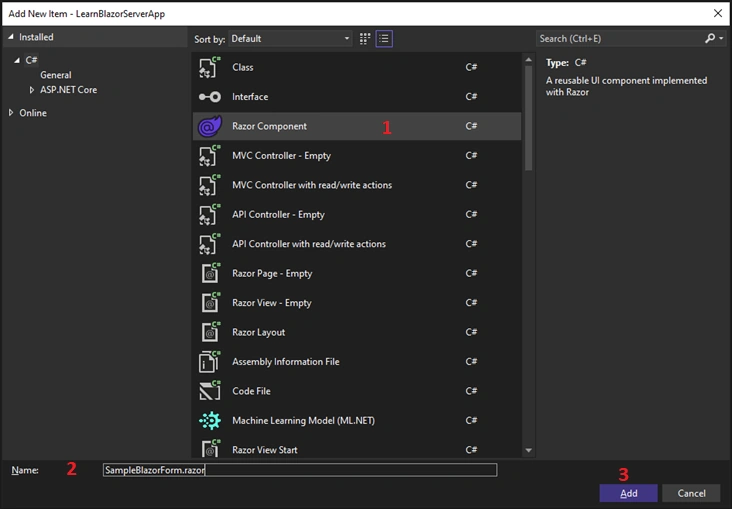Click the Cancel button
Screen dimensions: 732x509
[691, 493]
